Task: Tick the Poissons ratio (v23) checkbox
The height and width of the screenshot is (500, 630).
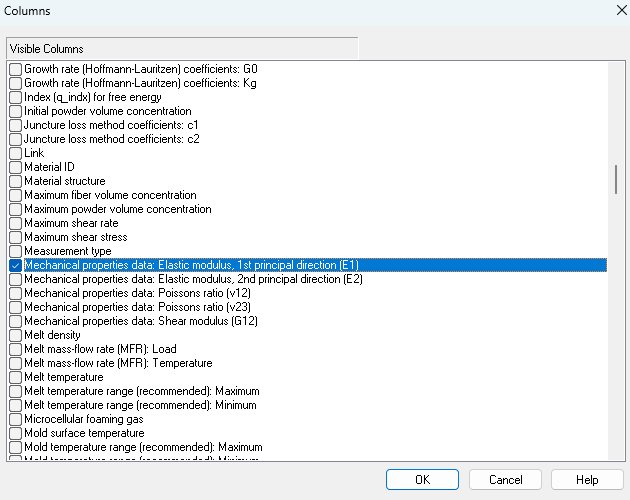Action: point(15,307)
